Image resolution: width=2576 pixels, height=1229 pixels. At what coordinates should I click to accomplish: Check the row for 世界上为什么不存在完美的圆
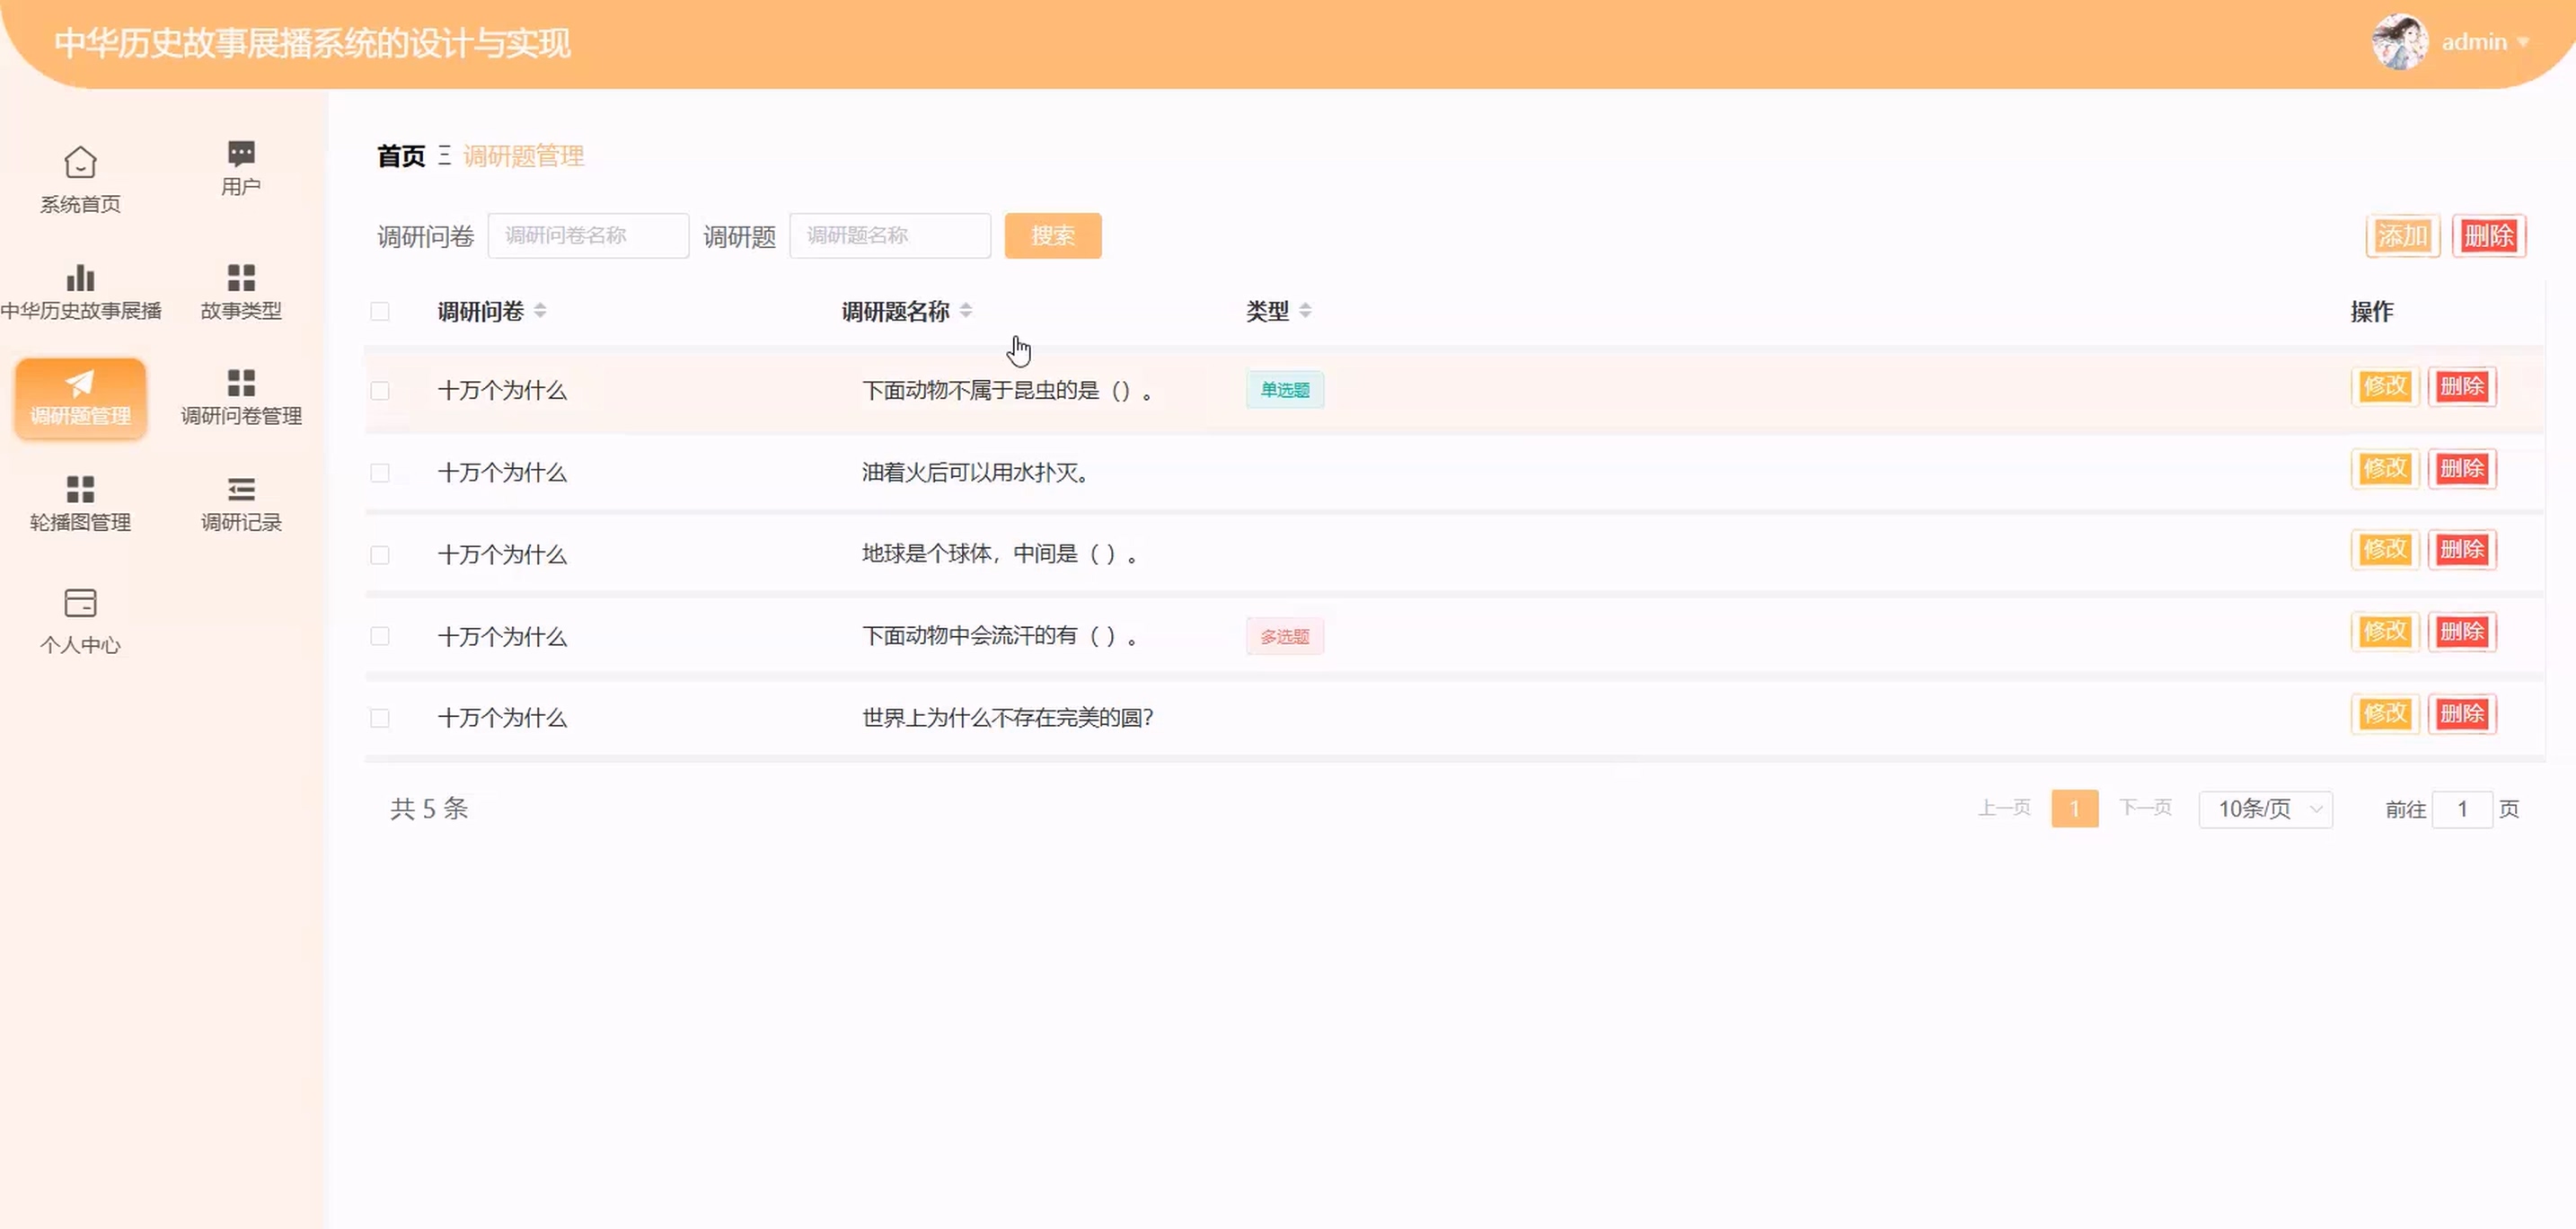coord(380,718)
